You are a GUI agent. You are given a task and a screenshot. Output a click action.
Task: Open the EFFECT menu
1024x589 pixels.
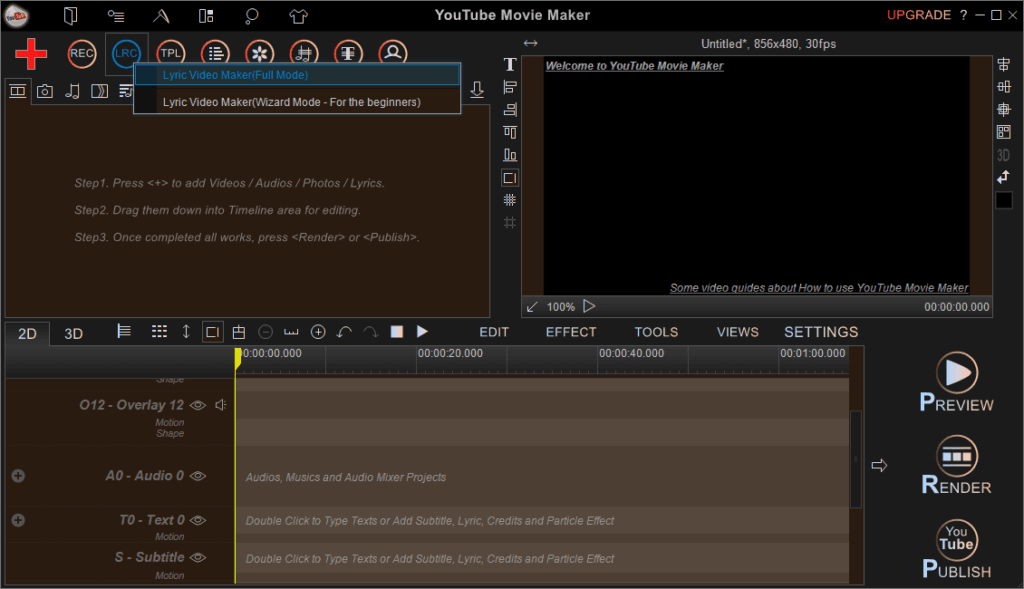click(571, 332)
